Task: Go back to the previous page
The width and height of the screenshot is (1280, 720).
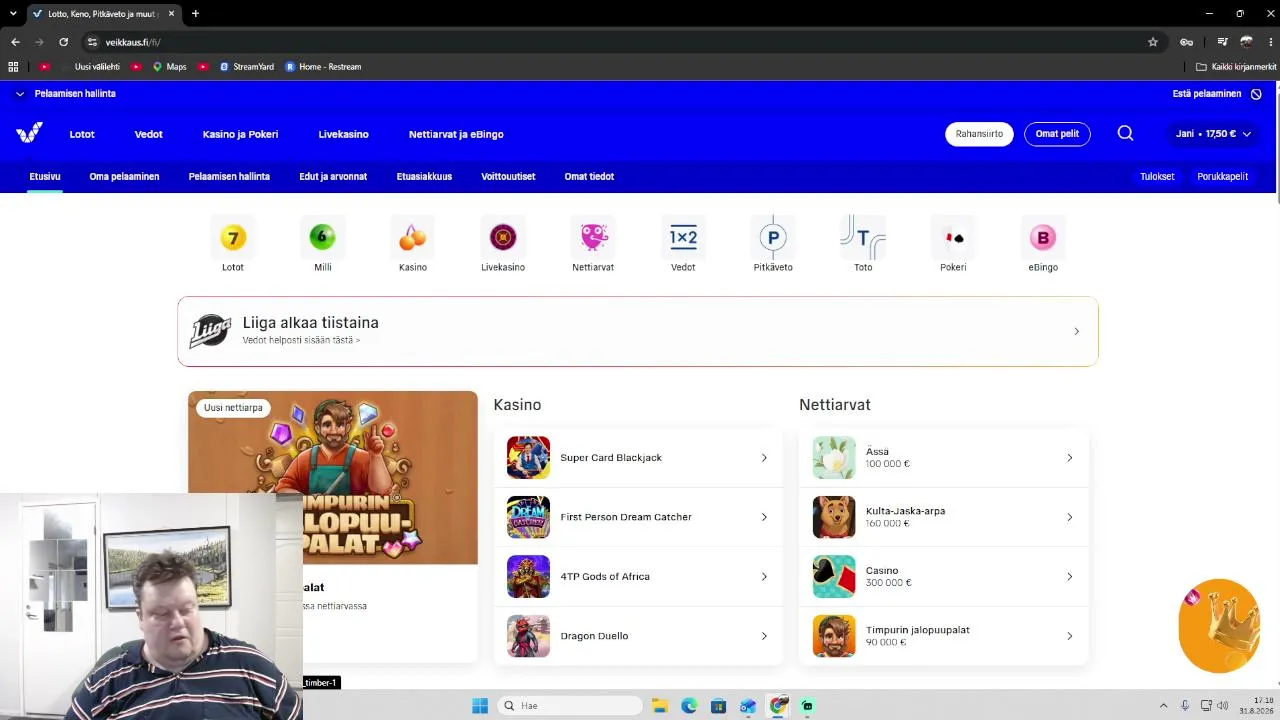Action: pos(15,42)
